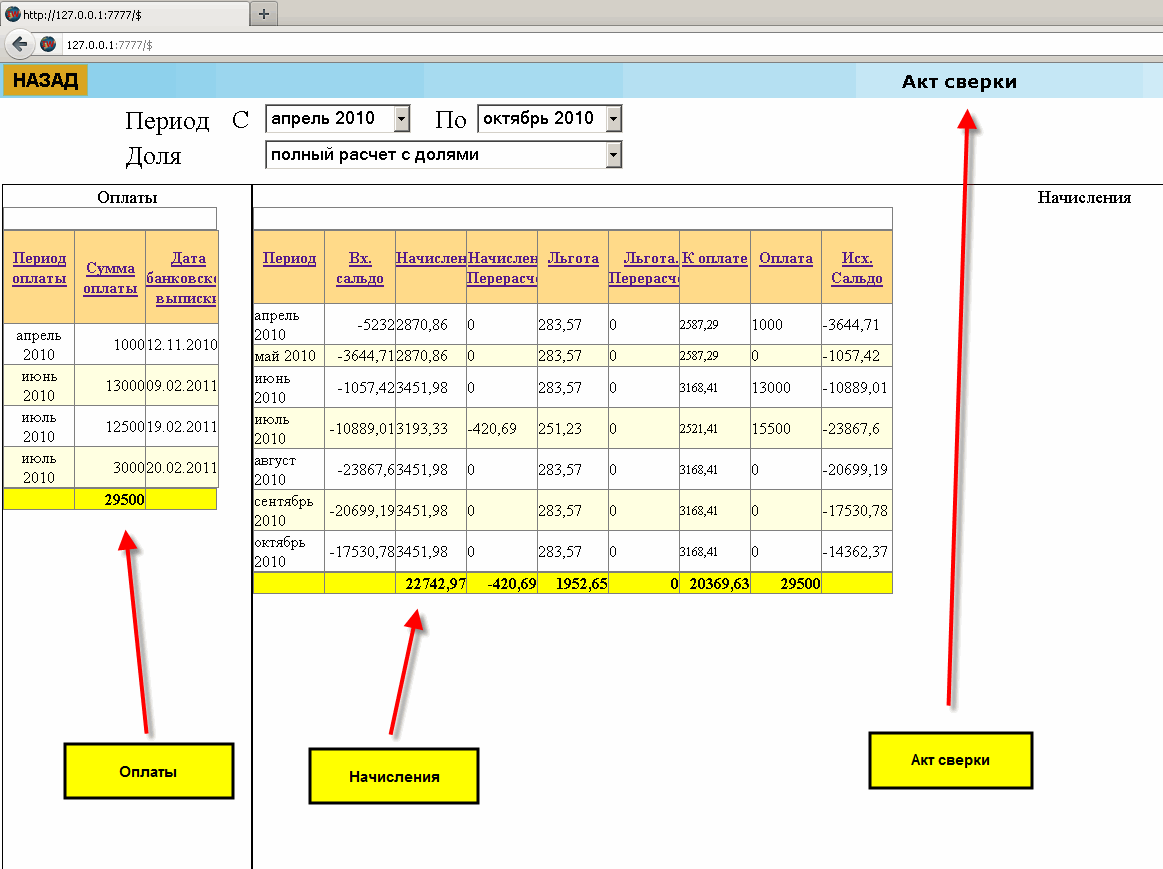This screenshot has height=869, width=1163.
Task: Click К оплате total 20369,63
Action: coord(715,584)
